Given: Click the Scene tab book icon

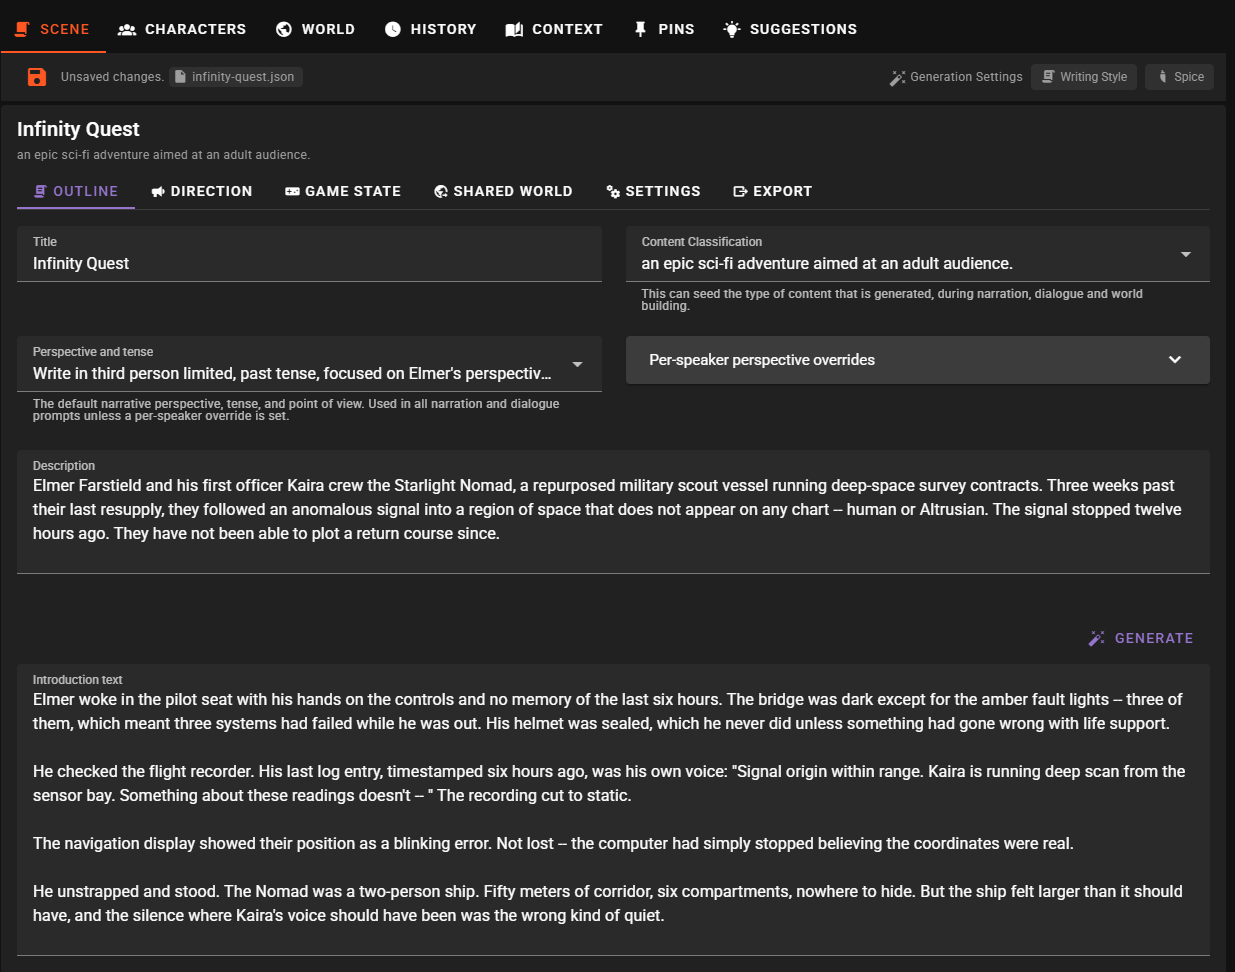Looking at the screenshot, I should click(x=22, y=29).
